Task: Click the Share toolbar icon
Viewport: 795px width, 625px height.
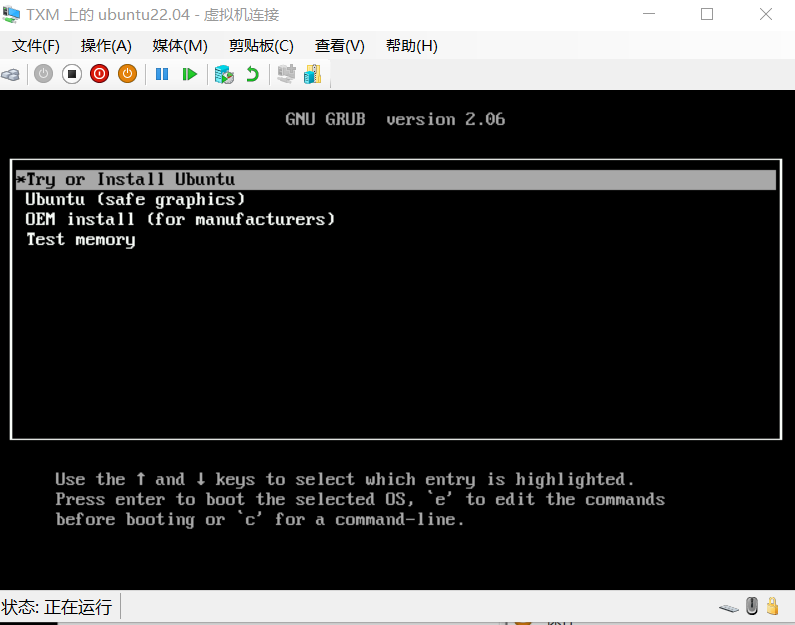Action: coord(313,74)
